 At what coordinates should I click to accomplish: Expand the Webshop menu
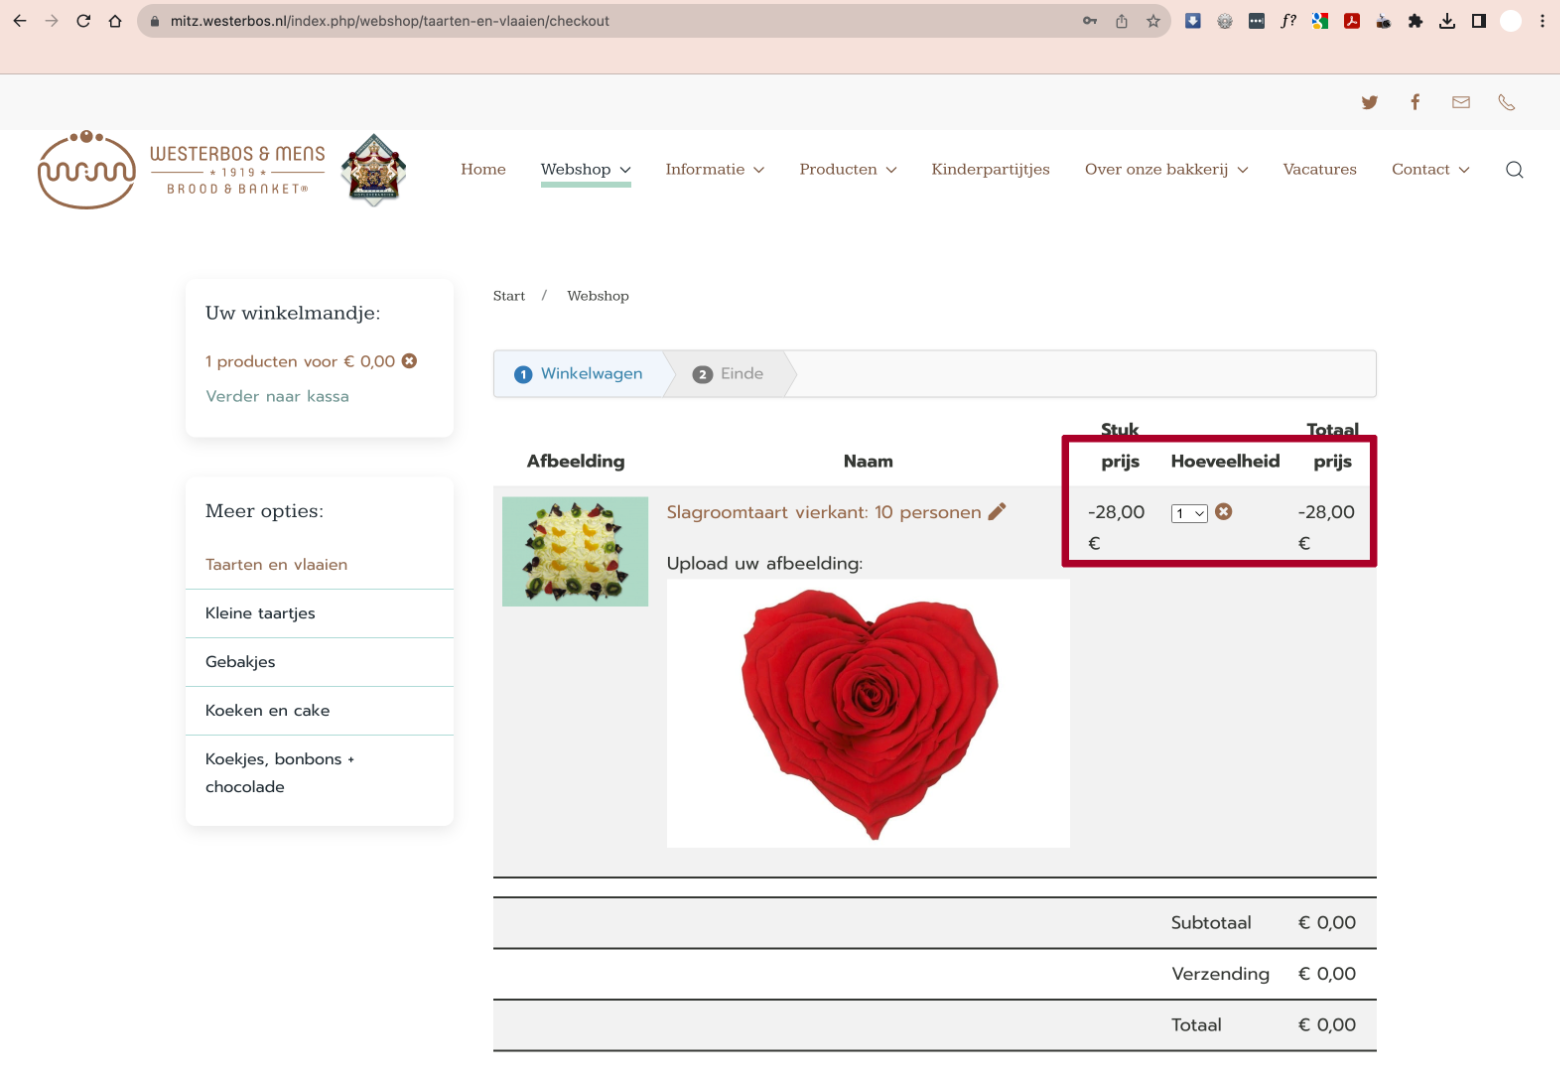click(586, 170)
